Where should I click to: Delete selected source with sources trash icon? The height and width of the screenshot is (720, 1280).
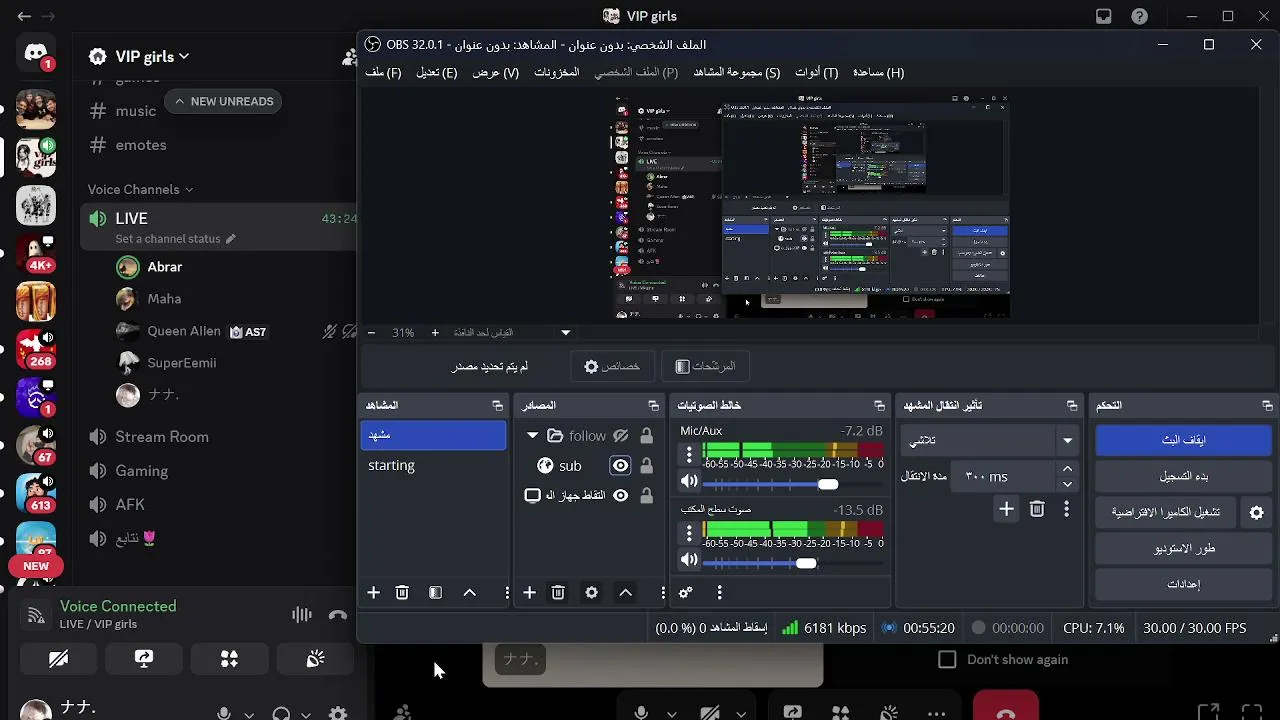pos(558,593)
